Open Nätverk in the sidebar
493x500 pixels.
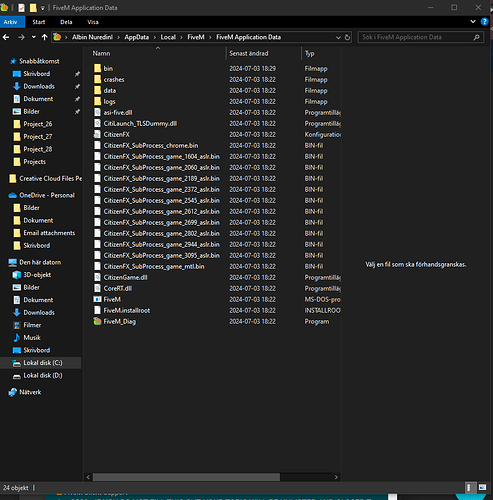(30, 392)
